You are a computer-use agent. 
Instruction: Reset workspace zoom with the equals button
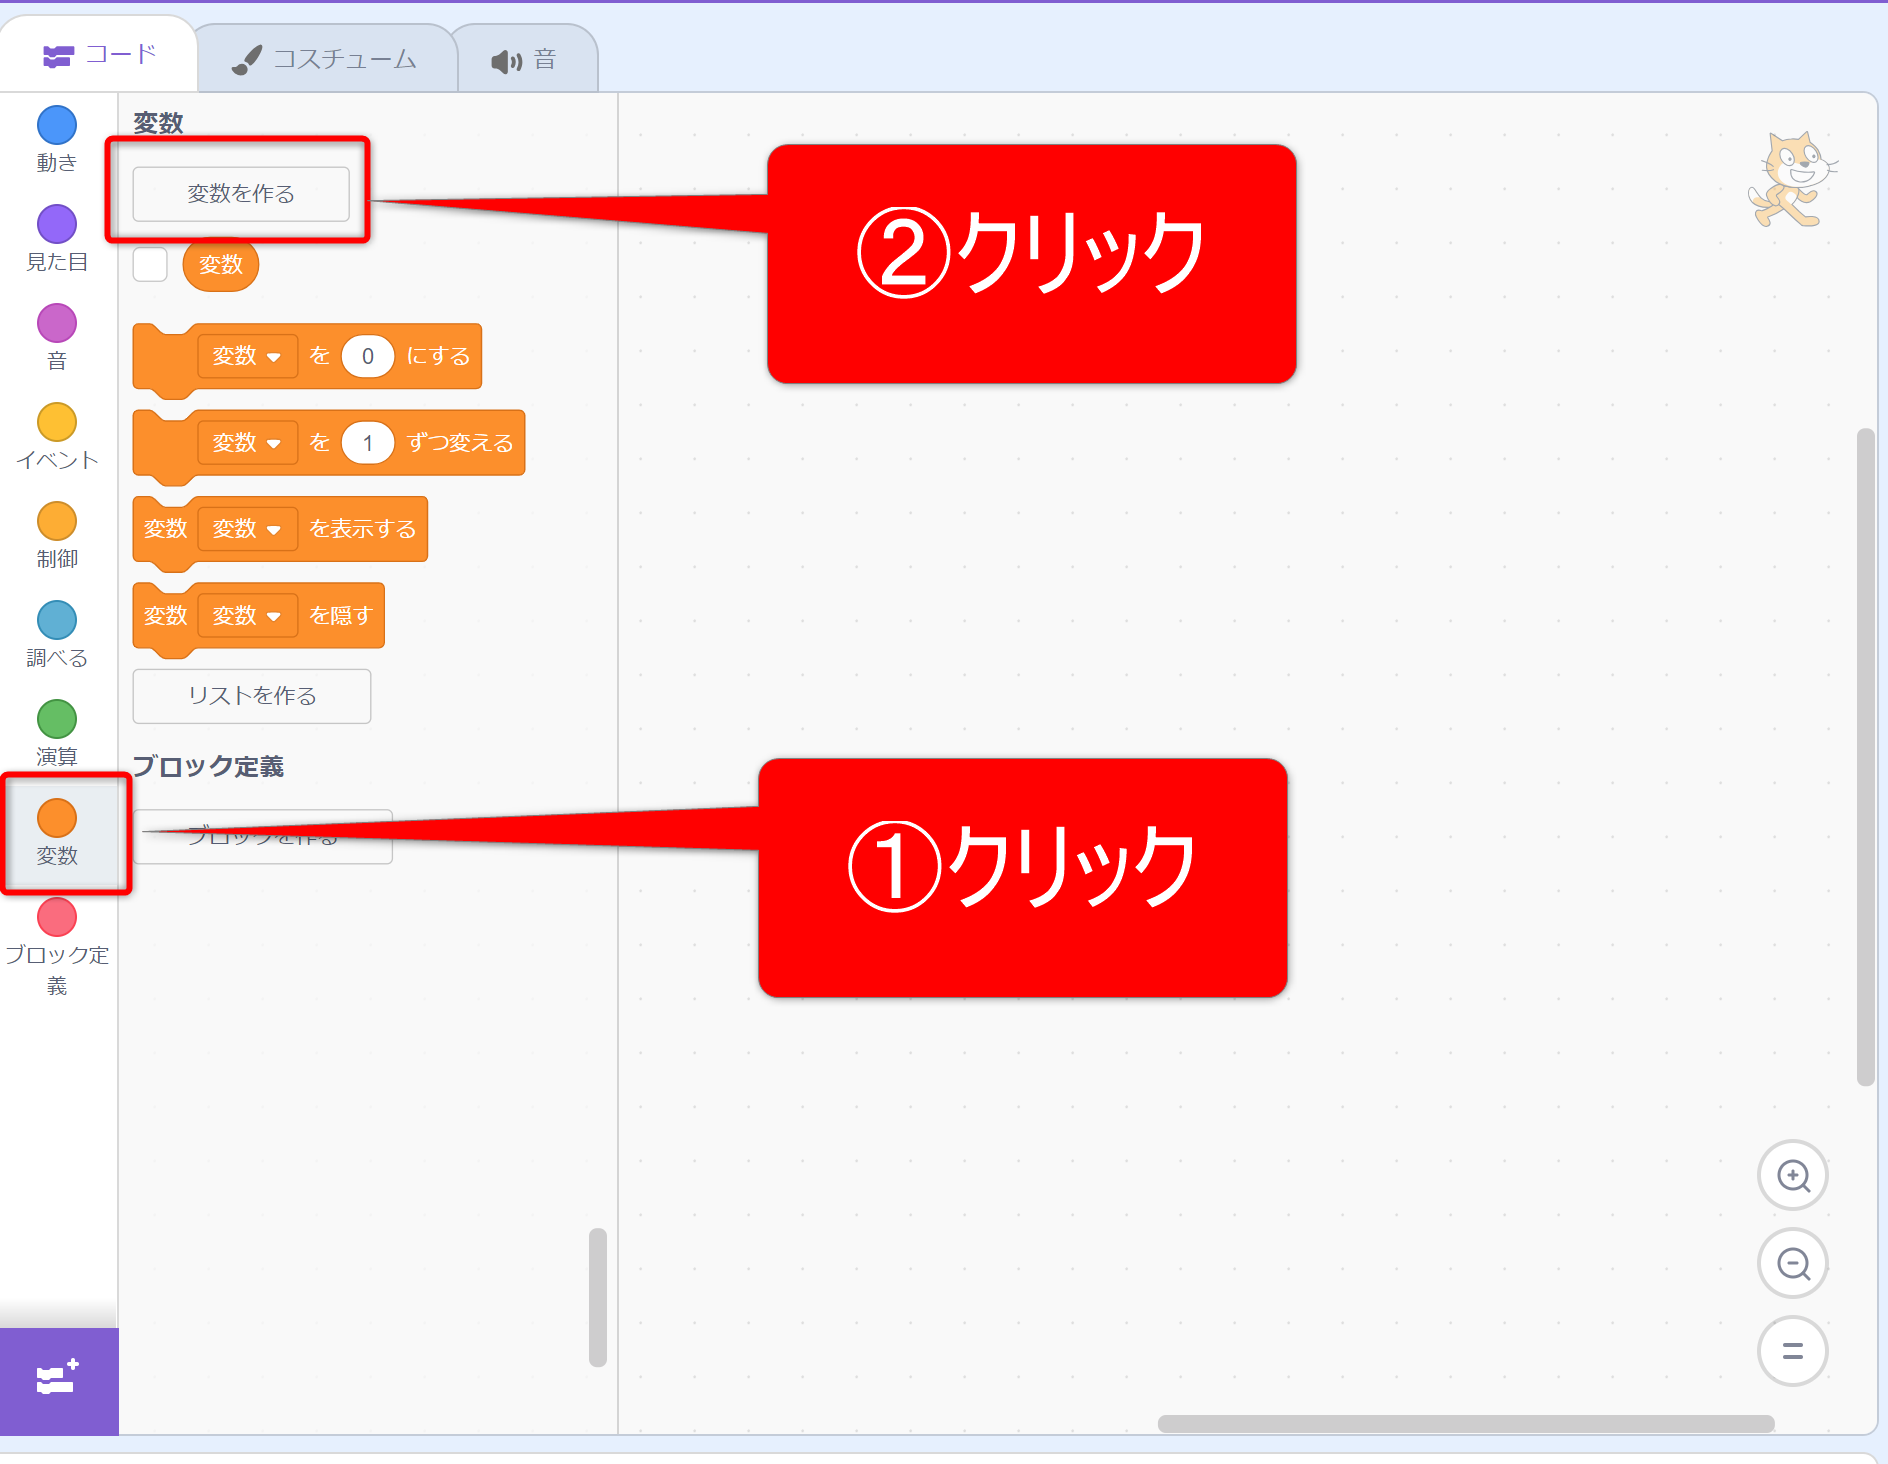point(1792,1351)
